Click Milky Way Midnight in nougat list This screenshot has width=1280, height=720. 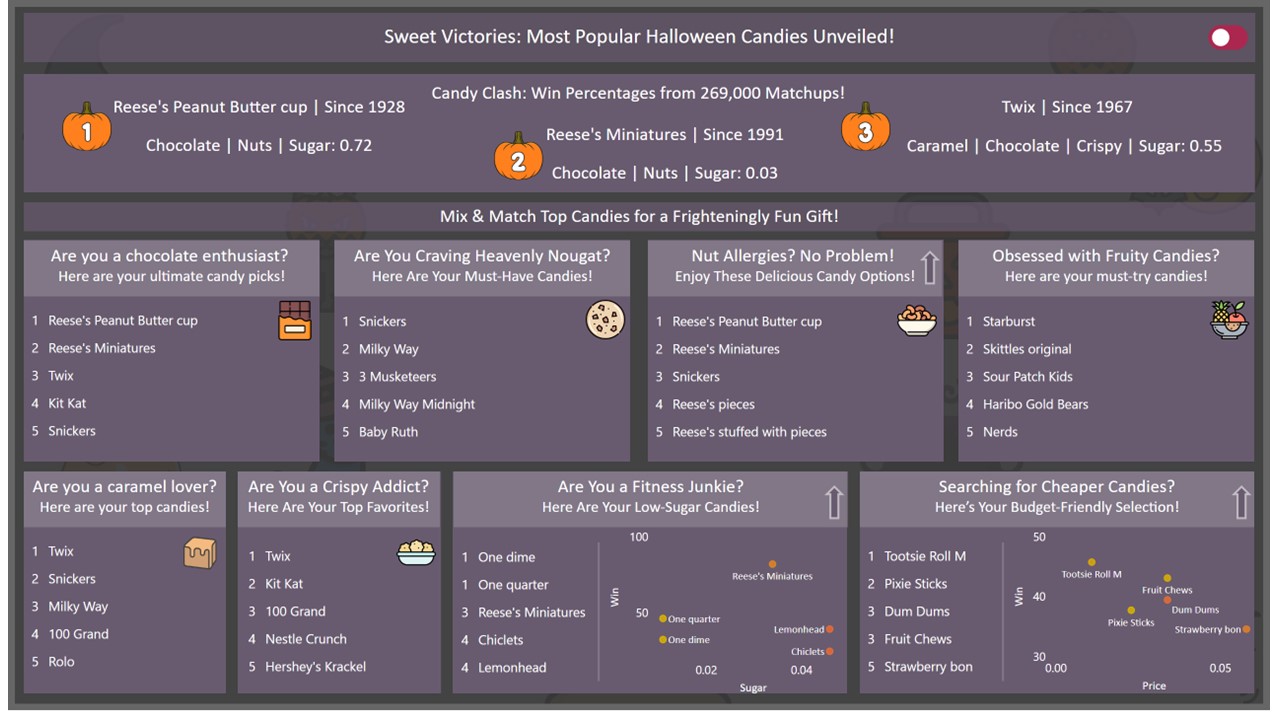(417, 404)
